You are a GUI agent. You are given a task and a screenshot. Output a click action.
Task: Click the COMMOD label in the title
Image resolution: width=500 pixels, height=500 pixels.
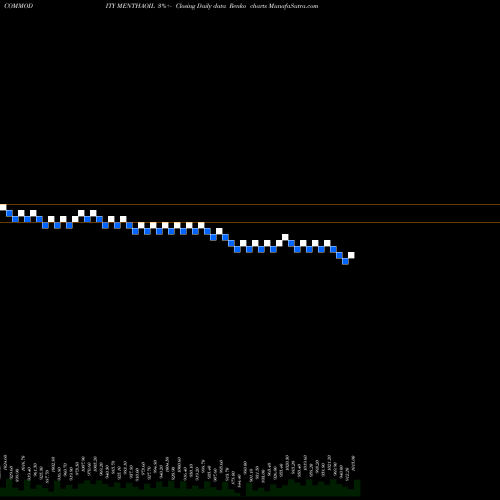(19, 6)
